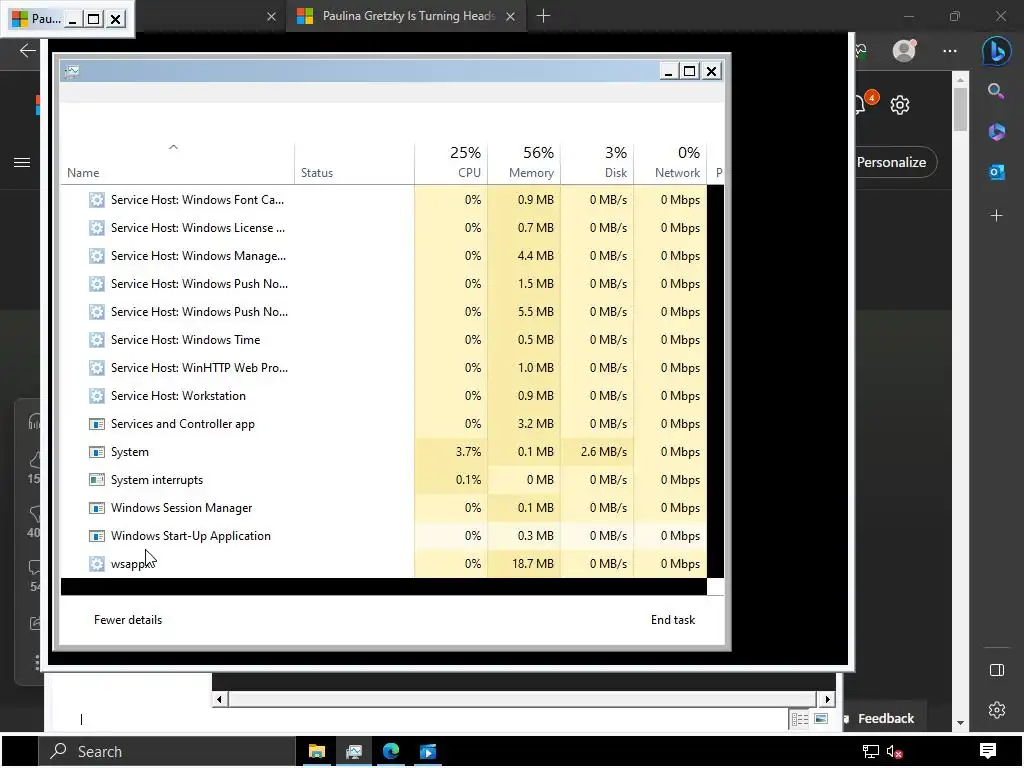
Task: Close the Paulina Gretzky tab
Action: click(x=511, y=16)
